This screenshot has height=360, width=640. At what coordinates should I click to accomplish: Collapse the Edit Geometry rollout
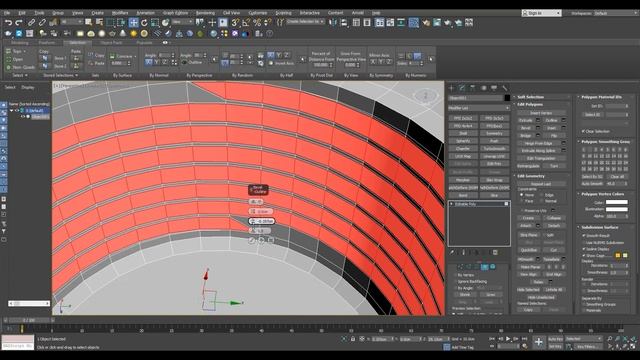pyautogui.click(x=541, y=176)
